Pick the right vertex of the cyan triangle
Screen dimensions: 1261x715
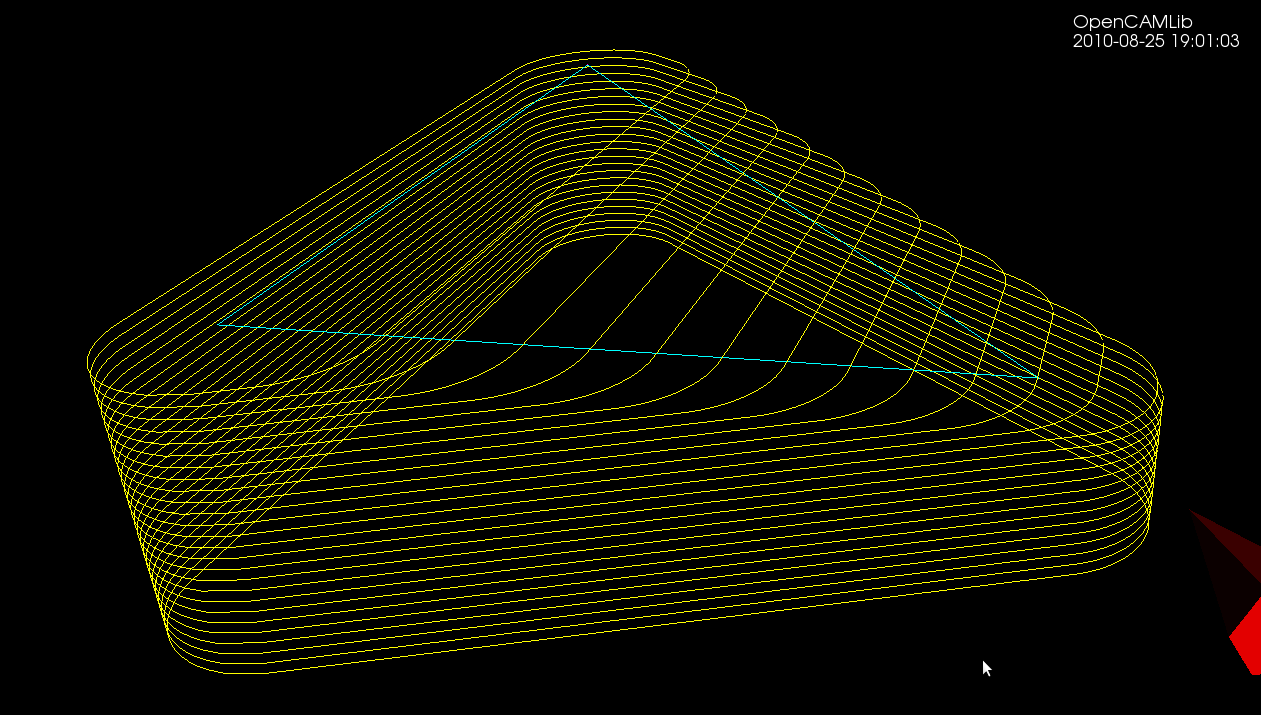click(1033, 377)
